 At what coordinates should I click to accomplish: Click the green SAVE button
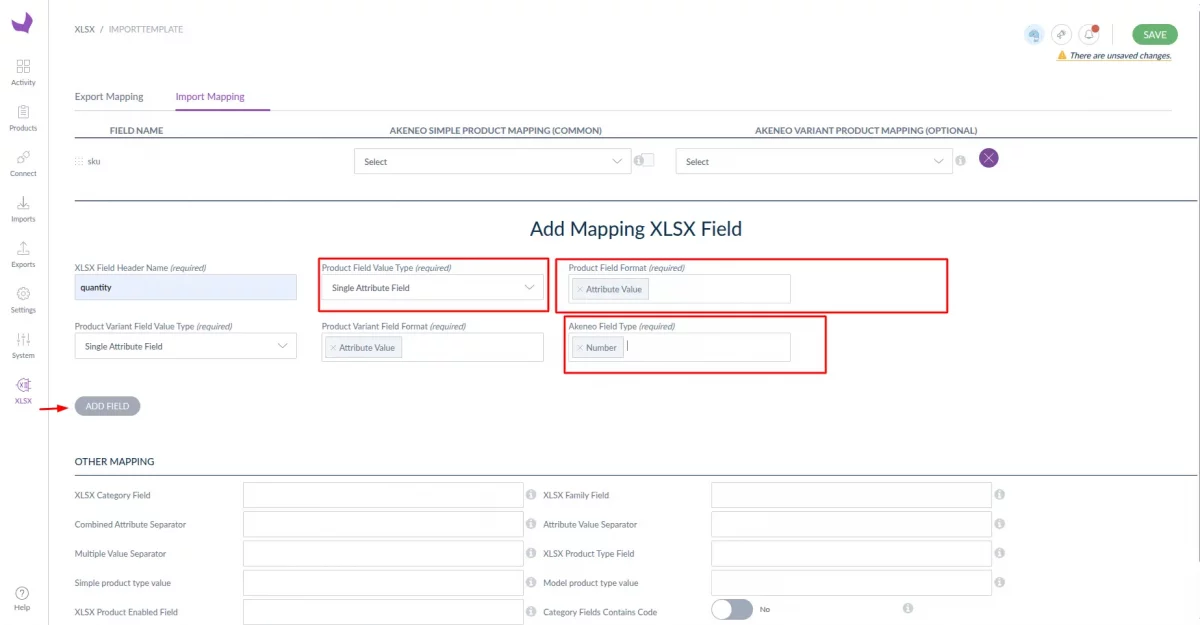tap(1155, 35)
